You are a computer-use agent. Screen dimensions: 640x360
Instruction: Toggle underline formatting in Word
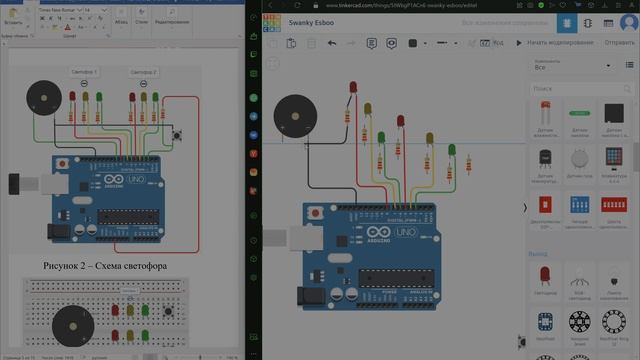tap(60, 19)
